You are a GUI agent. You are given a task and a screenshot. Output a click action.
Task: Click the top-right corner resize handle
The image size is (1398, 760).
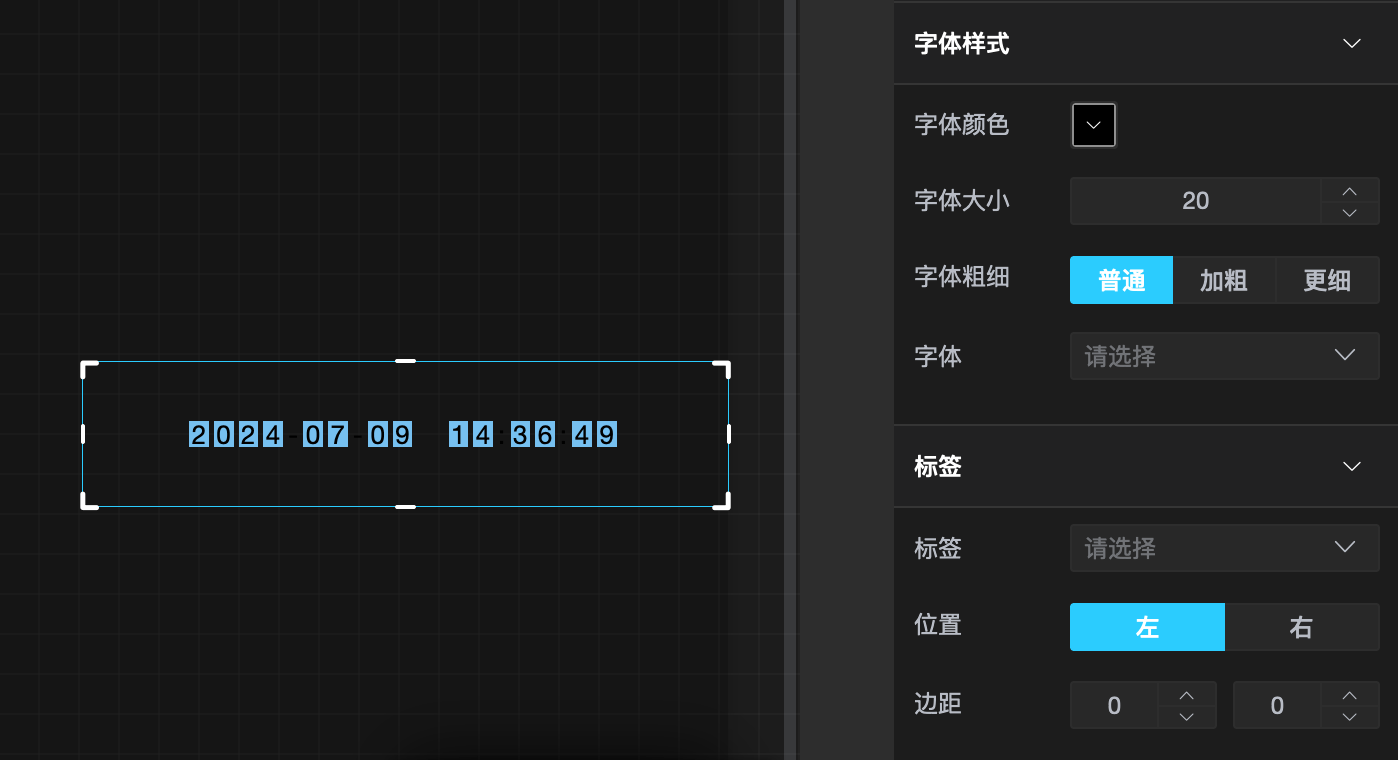pos(722,368)
